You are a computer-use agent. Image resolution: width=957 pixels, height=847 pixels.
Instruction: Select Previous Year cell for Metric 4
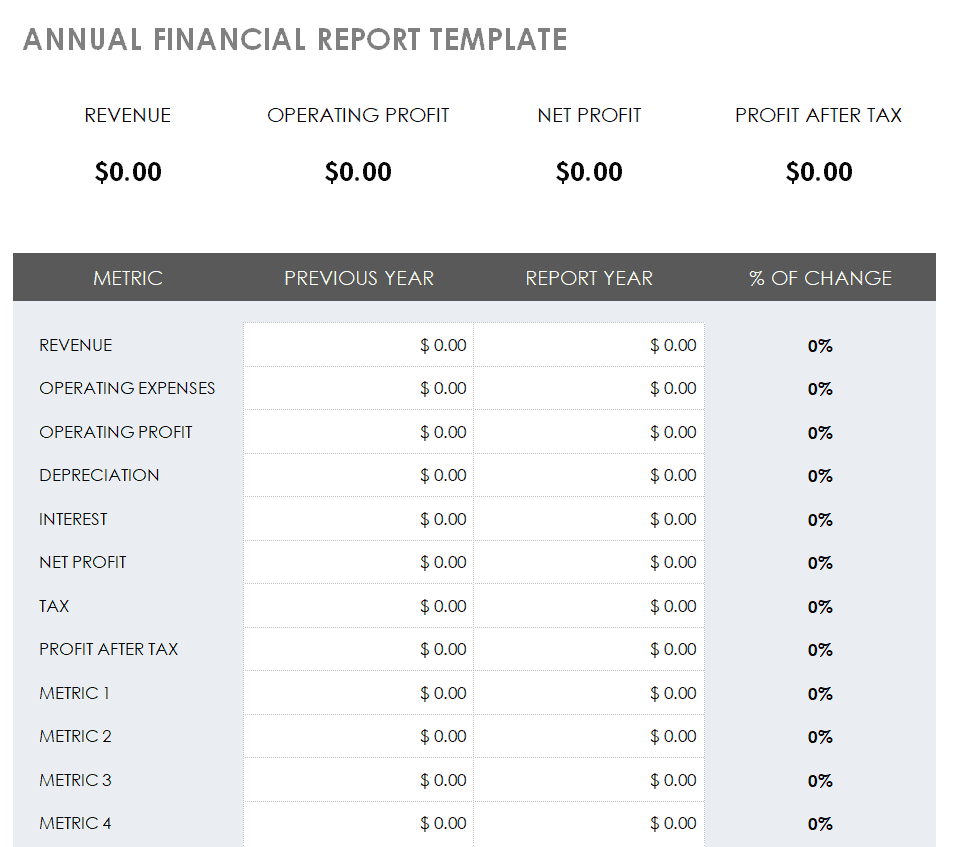[x=359, y=823]
